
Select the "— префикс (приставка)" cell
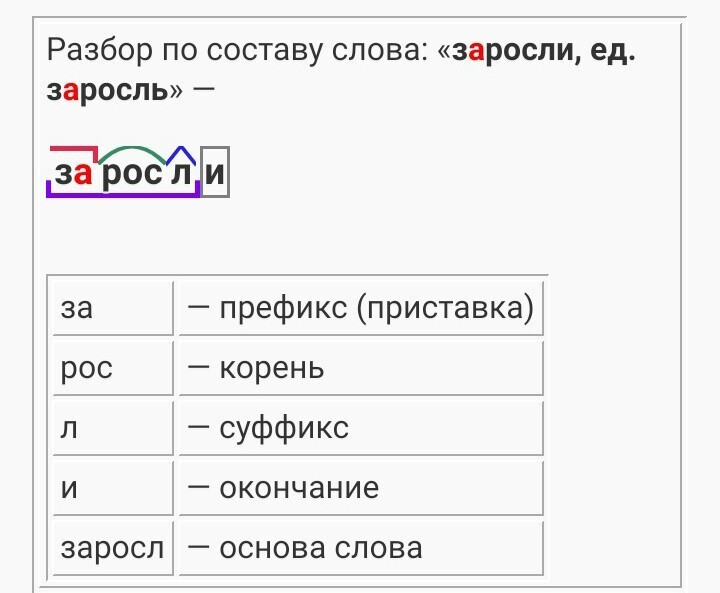[360, 308]
